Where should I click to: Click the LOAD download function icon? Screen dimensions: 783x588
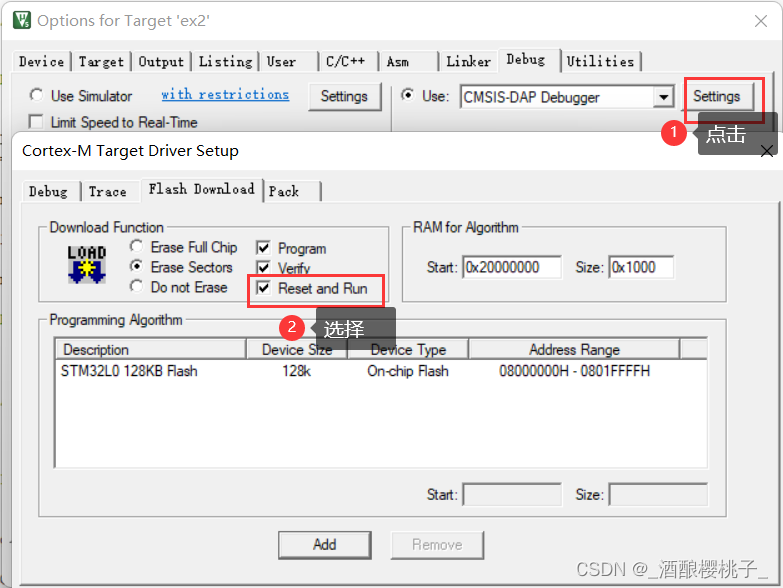coord(87,265)
